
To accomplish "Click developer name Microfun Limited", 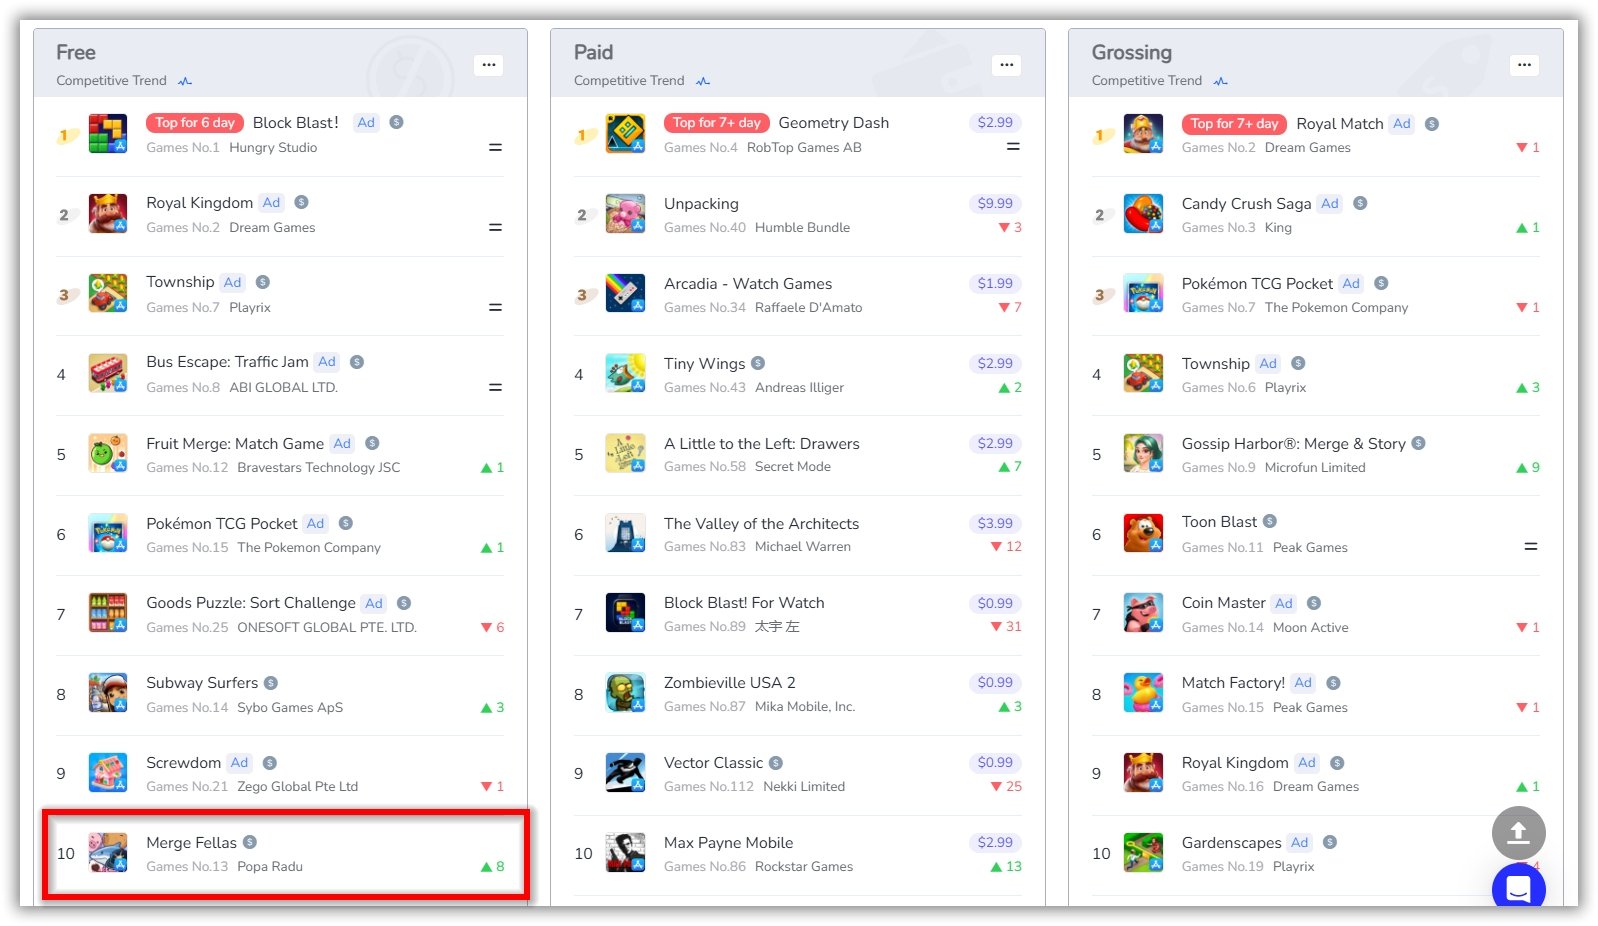I will point(1315,468).
